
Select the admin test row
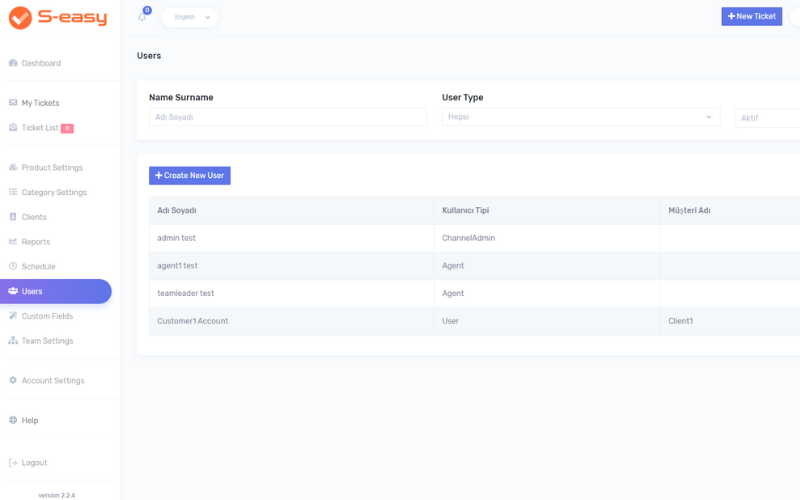(x=474, y=238)
